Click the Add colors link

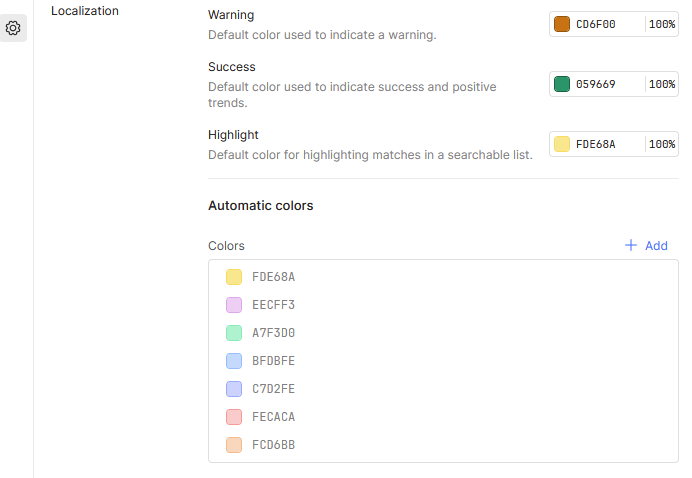tap(646, 245)
